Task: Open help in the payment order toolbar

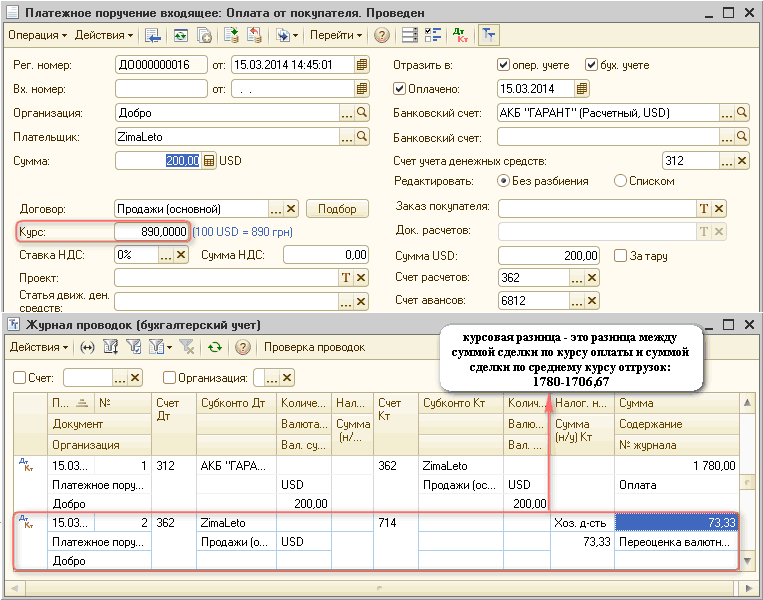Action: point(382,35)
